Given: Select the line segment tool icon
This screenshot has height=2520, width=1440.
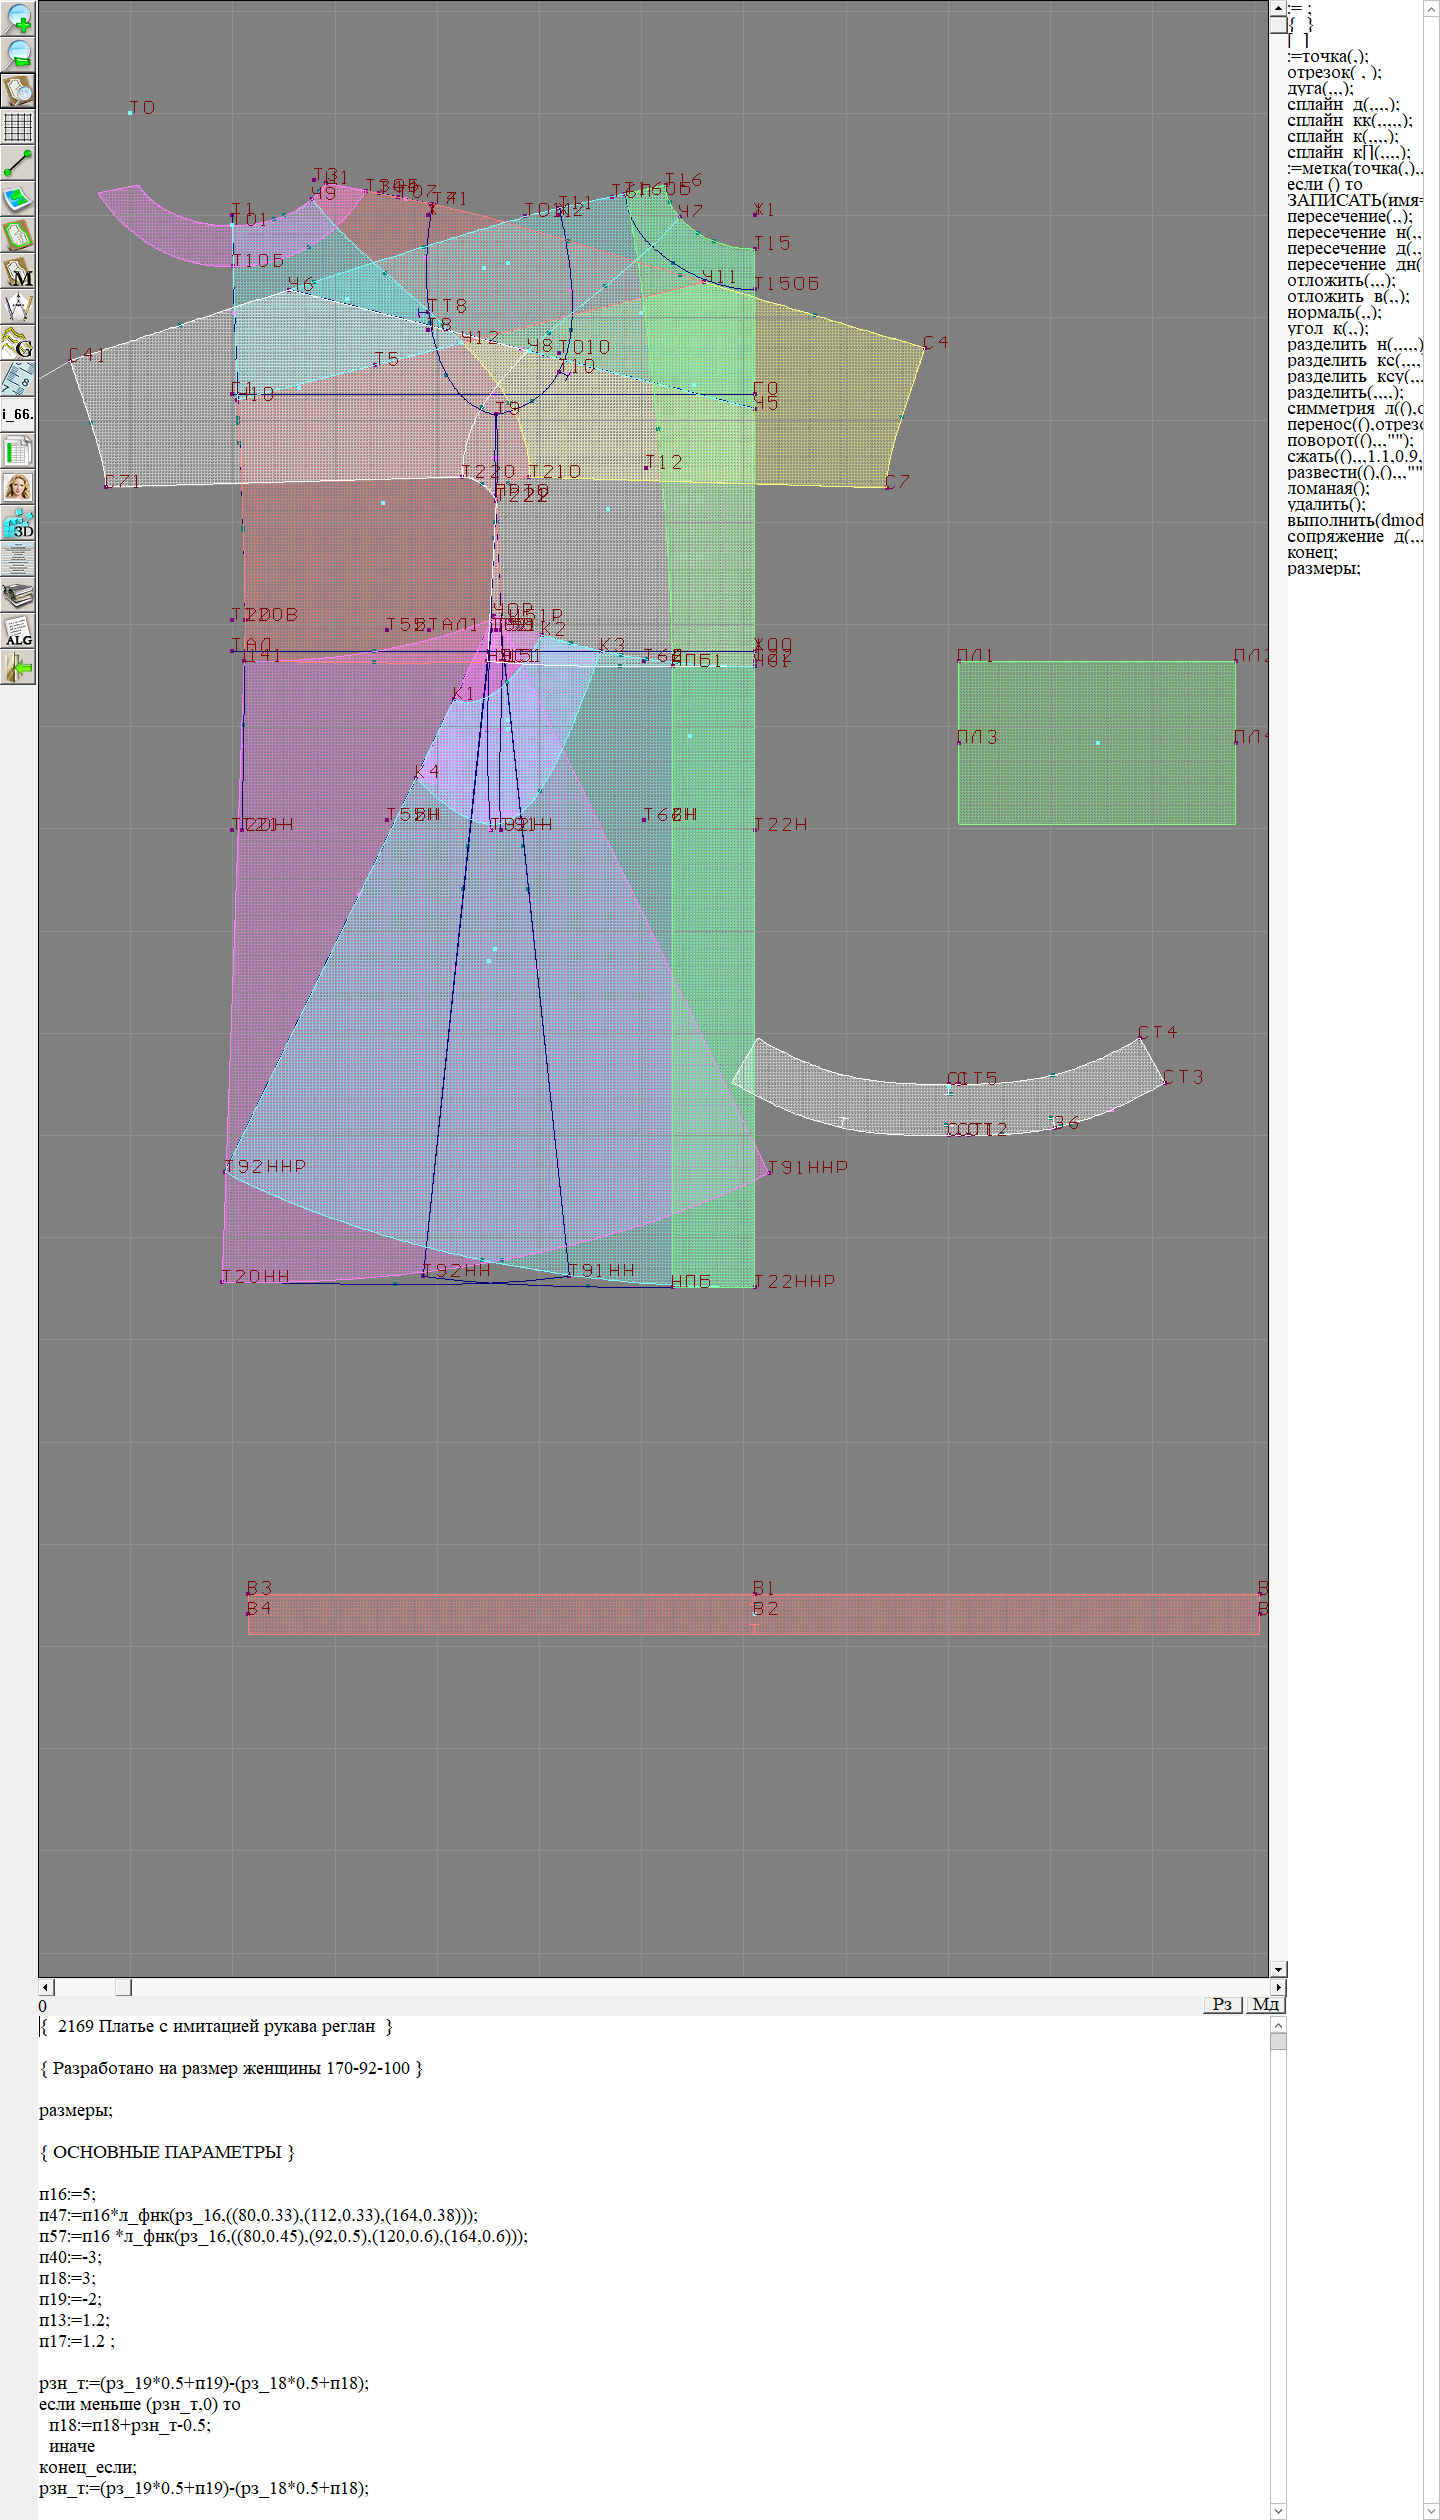Looking at the screenshot, I should point(18,163).
